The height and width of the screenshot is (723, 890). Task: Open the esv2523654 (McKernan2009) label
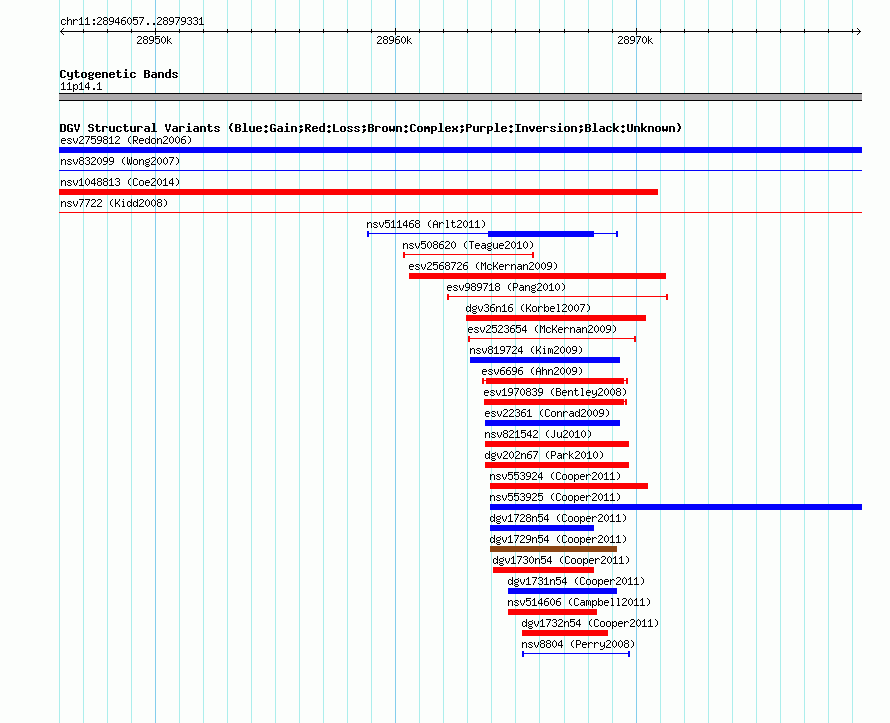(x=543, y=329)
